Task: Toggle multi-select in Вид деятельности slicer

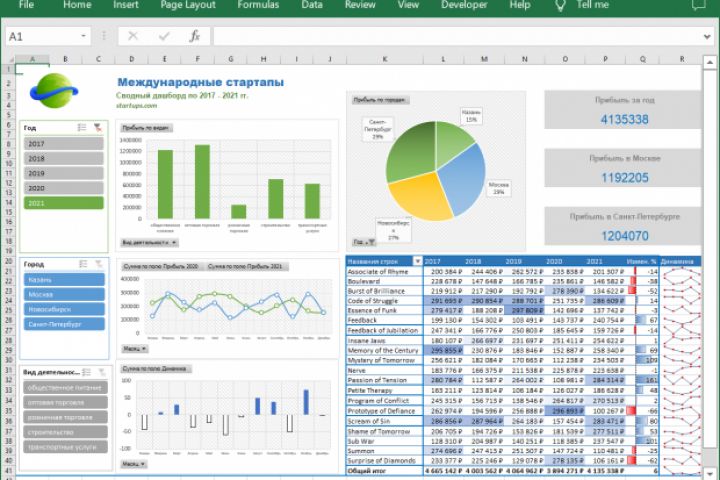Action: coord(86,372)
